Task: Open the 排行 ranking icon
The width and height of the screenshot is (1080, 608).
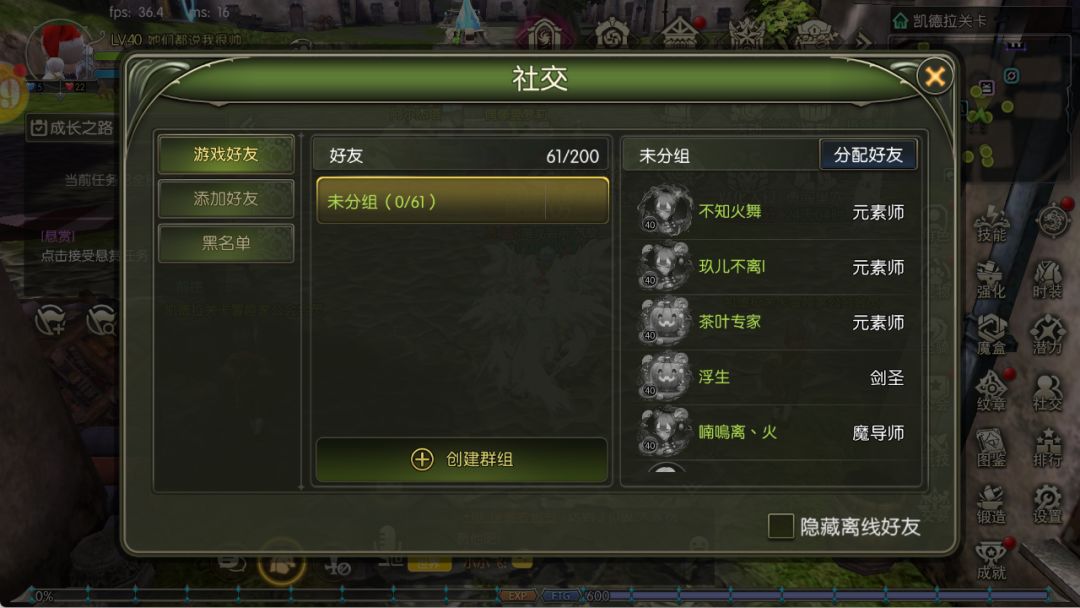Action: [x=1048, y=448]
